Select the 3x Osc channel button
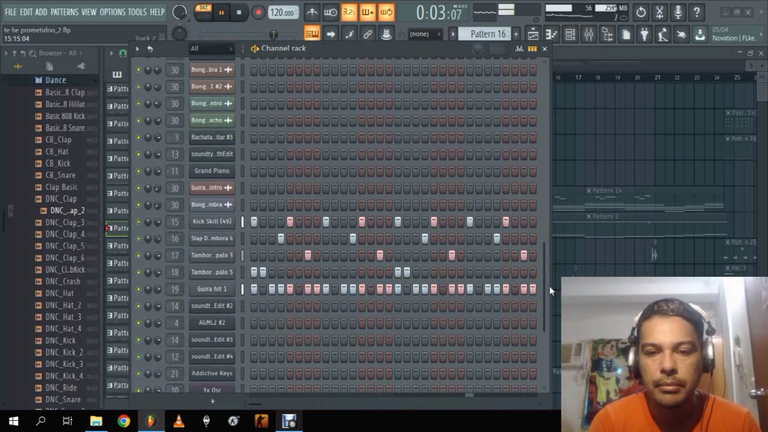The height and width of the screenshot is (432, 768). click(212, 389)
